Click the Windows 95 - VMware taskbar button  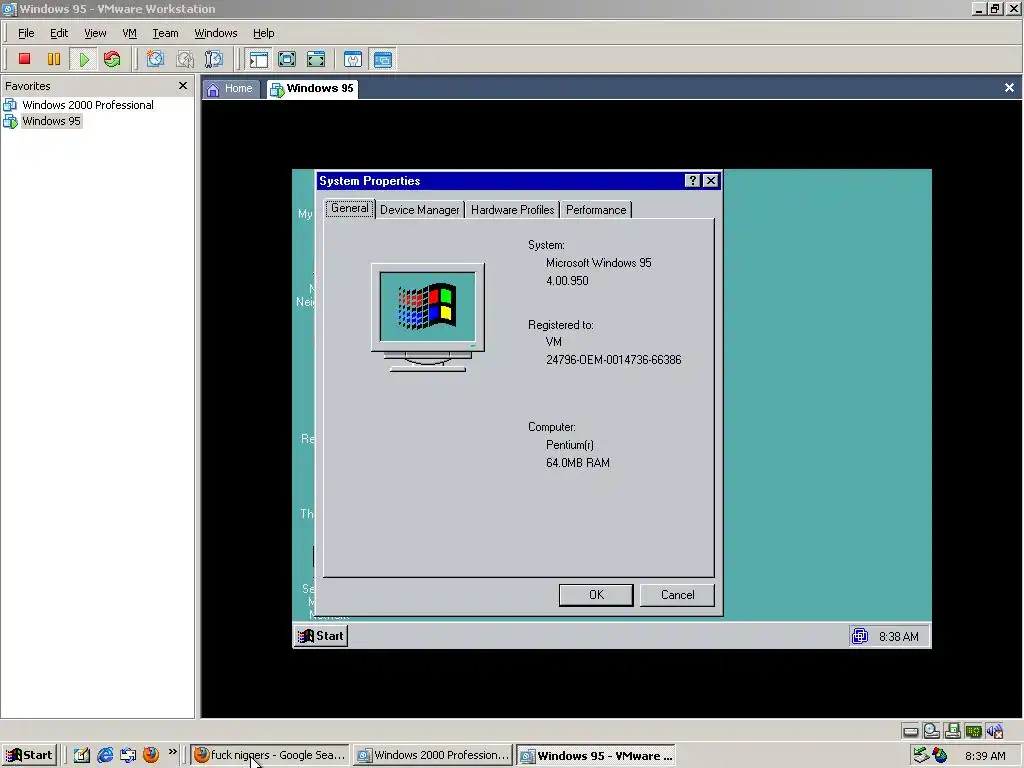(596, 756)
